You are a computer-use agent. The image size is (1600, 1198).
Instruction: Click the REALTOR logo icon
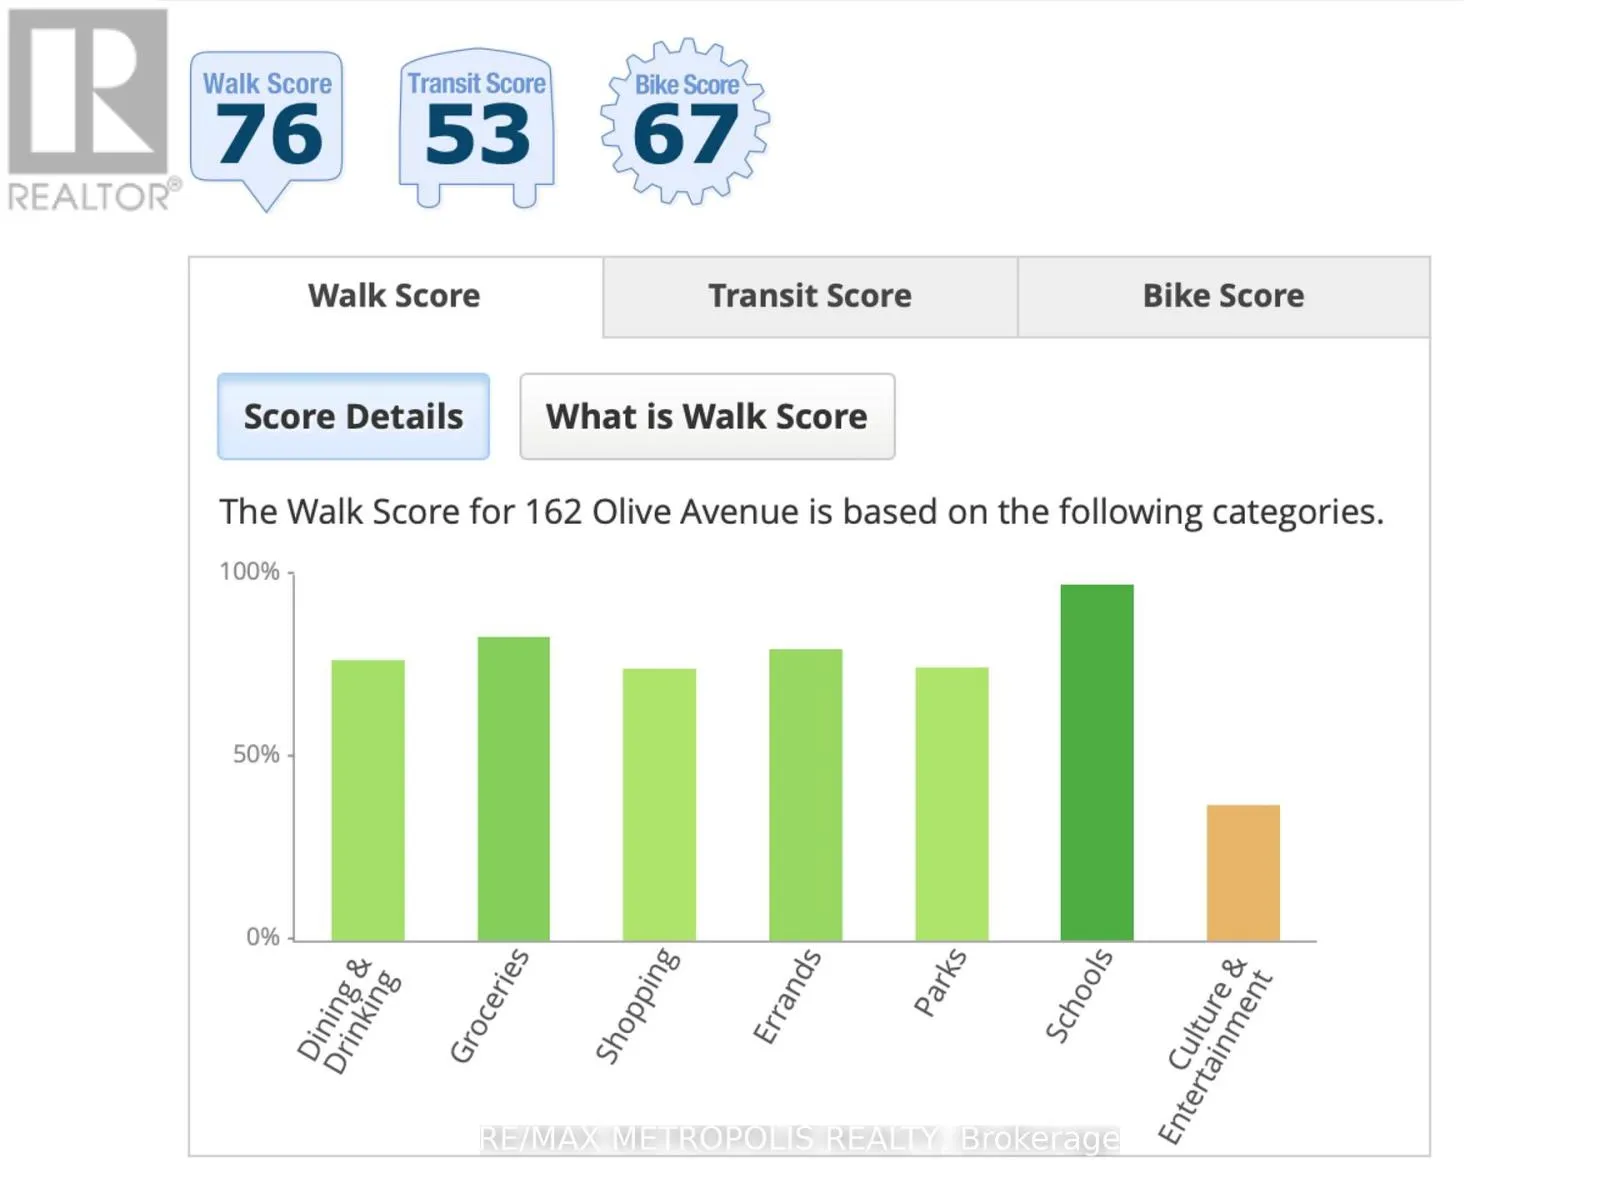89,108
